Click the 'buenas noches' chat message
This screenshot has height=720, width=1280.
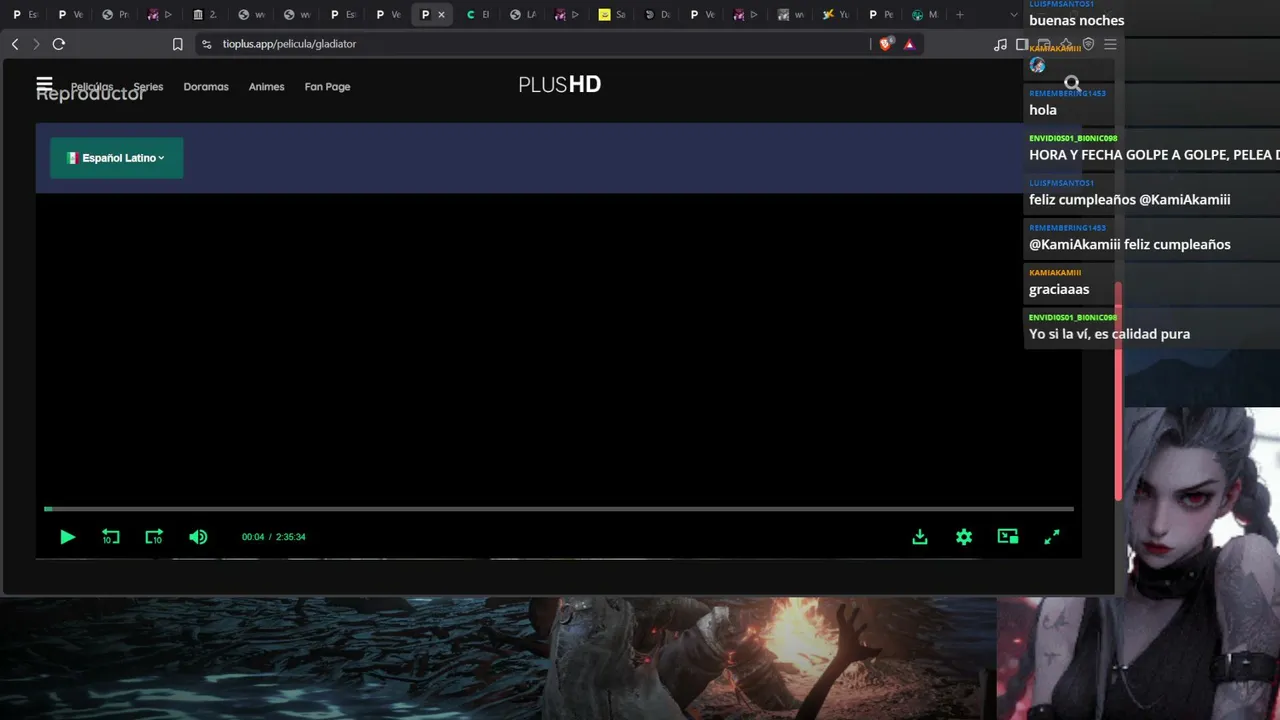(1077, 20)
